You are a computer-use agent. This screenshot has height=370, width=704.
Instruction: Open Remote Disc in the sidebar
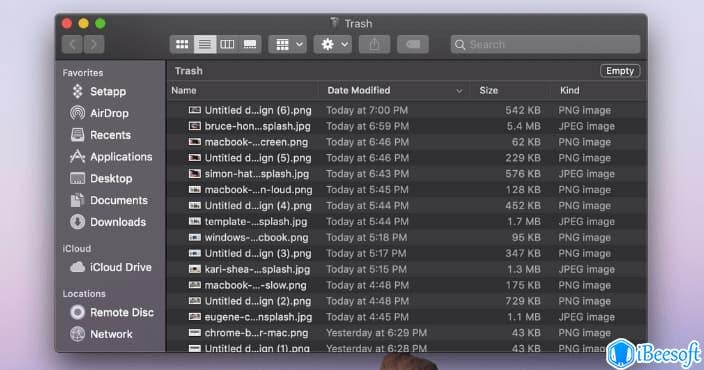(x=112, y=313)
